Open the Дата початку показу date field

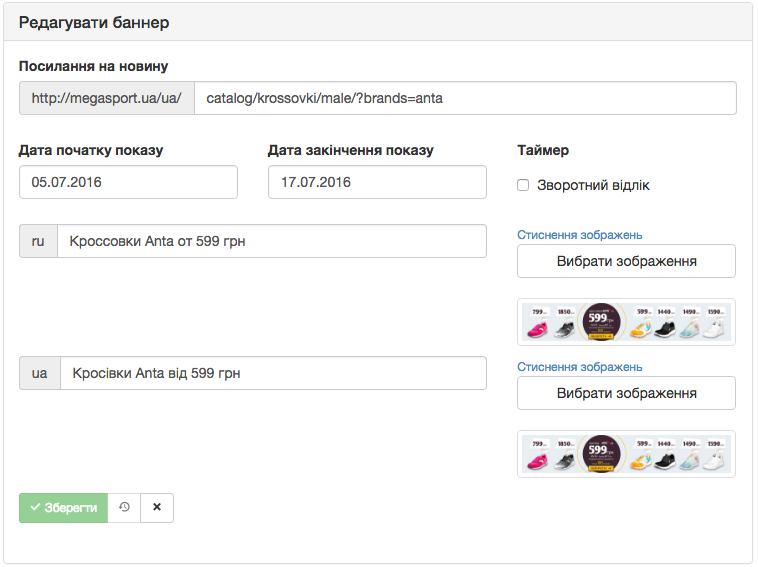[128, 182]
